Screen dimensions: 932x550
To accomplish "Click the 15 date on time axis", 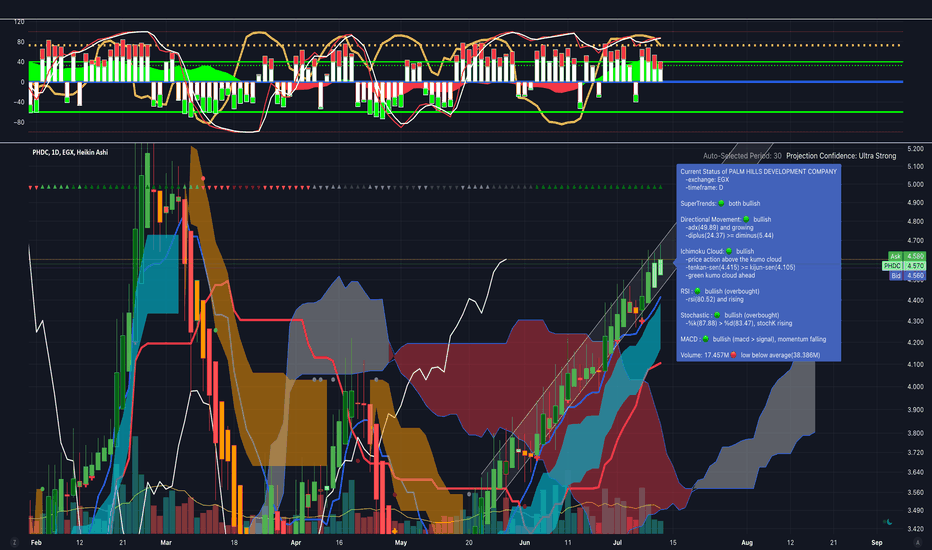I will 673,542.
